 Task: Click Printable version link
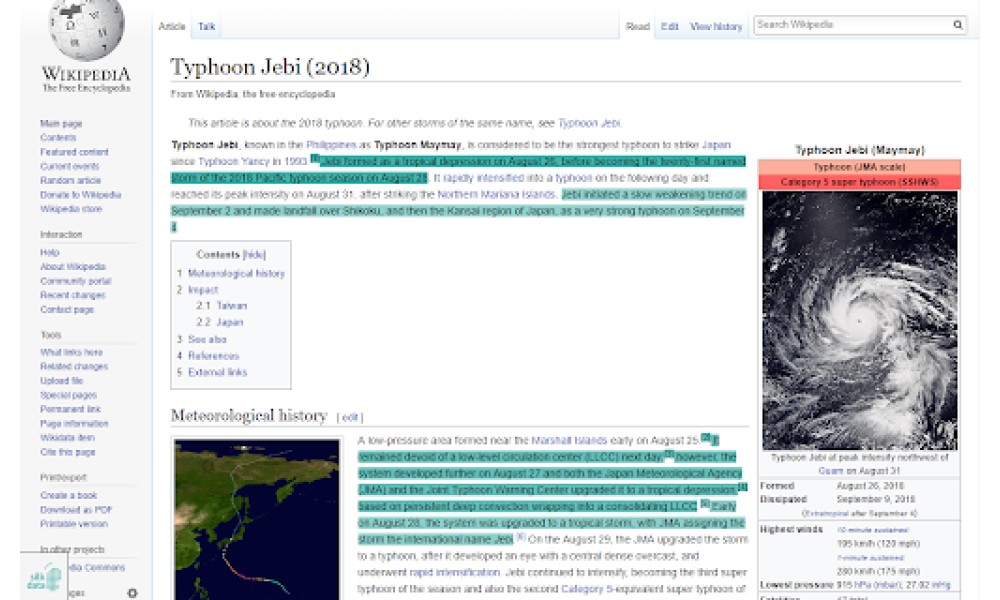73,524
